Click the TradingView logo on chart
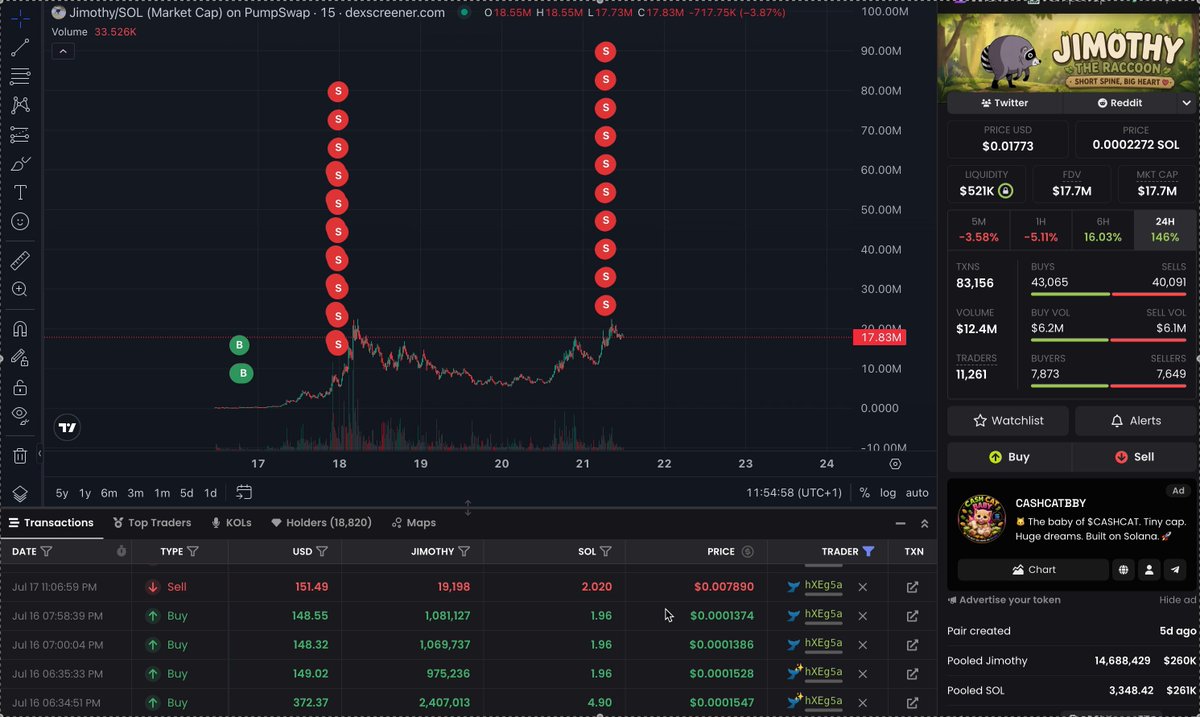This screenshot has width=1200, height=717. 67,428
